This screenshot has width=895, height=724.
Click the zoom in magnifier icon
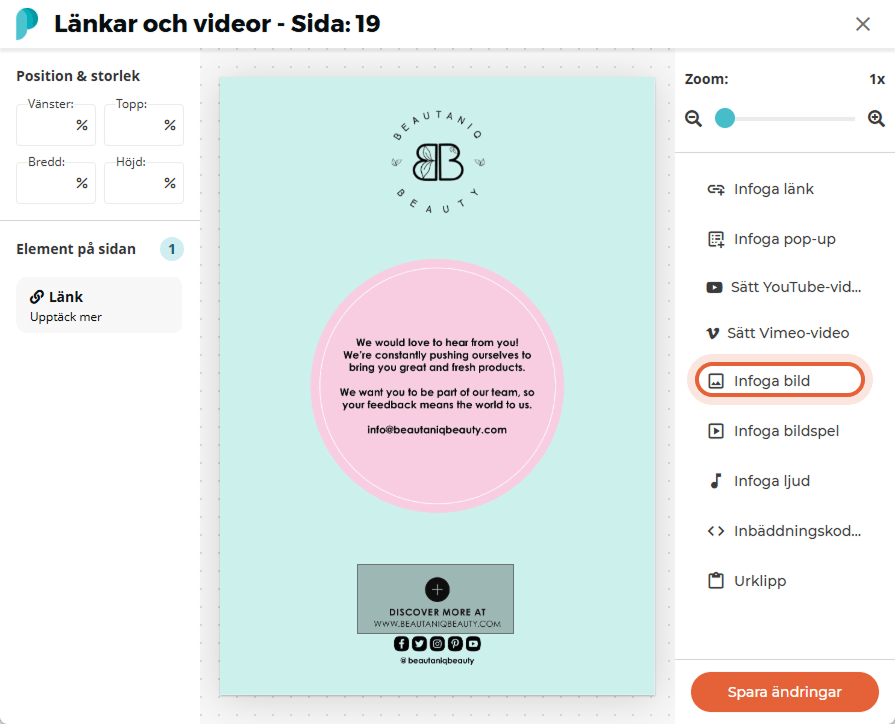coord(876,119)
